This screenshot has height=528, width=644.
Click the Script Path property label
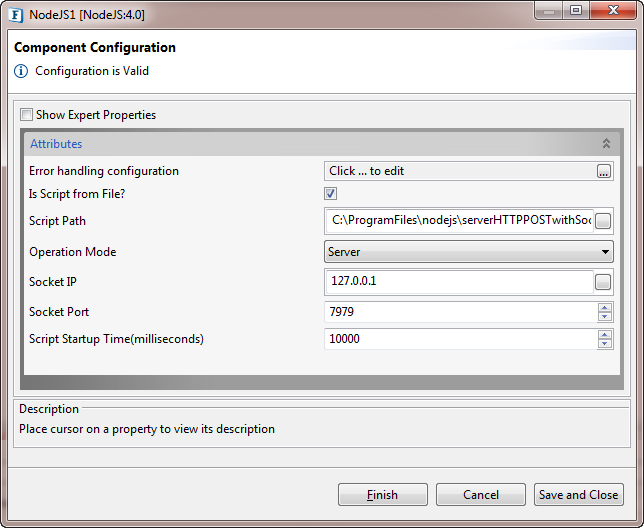pos(58,221)
